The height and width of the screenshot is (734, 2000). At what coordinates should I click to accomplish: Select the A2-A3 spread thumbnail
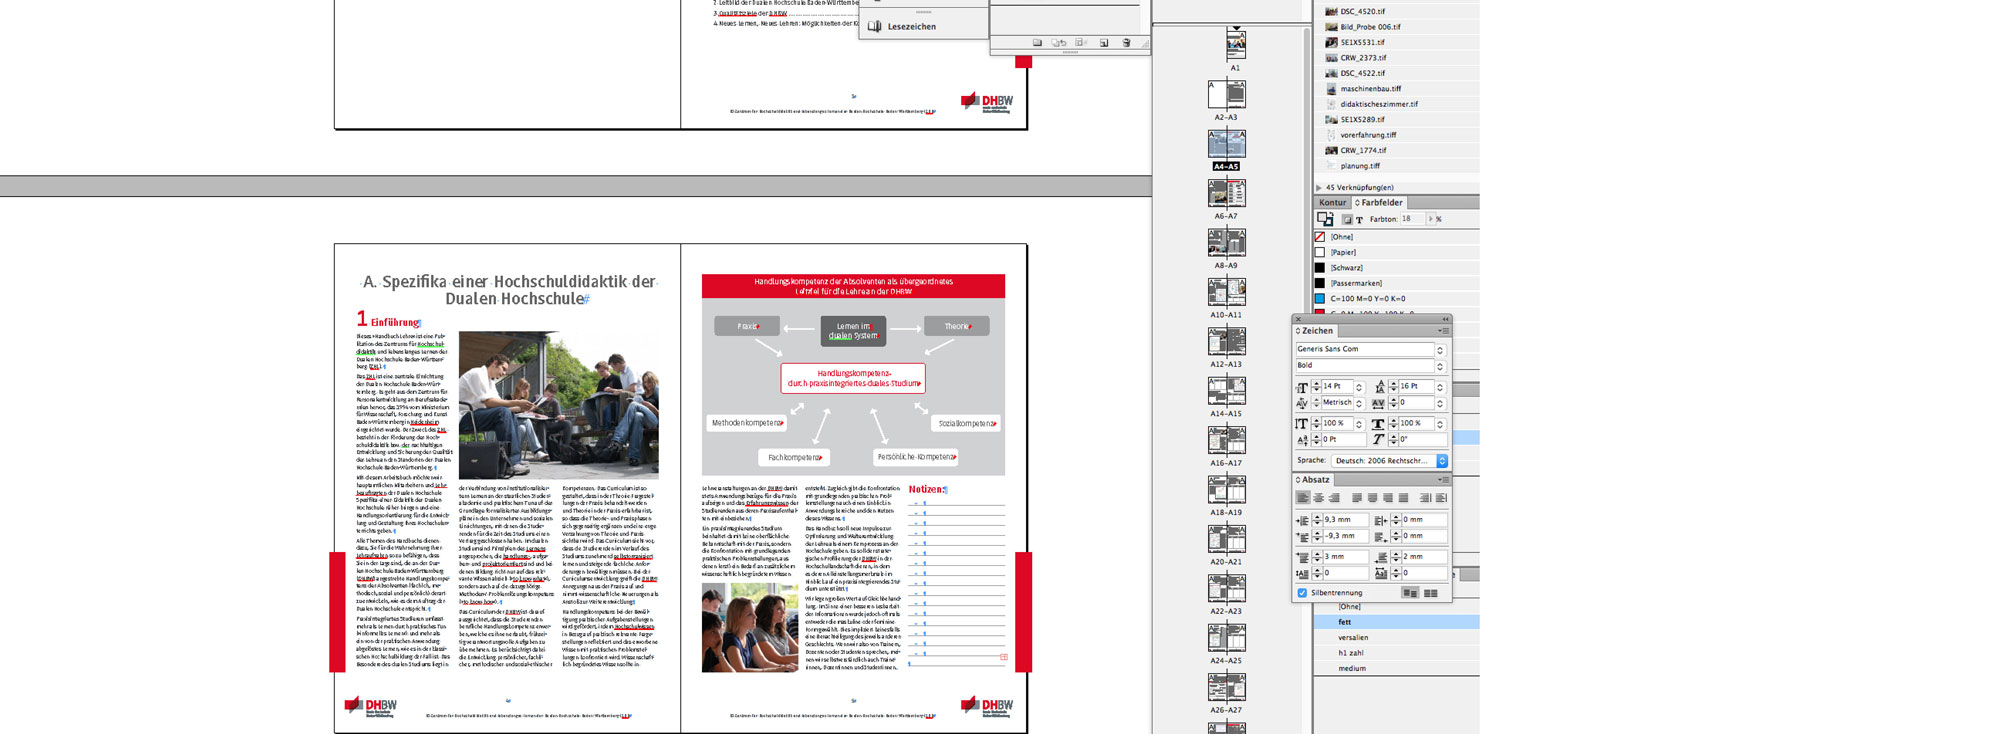pyautogui.click(x=1226, y=95)
